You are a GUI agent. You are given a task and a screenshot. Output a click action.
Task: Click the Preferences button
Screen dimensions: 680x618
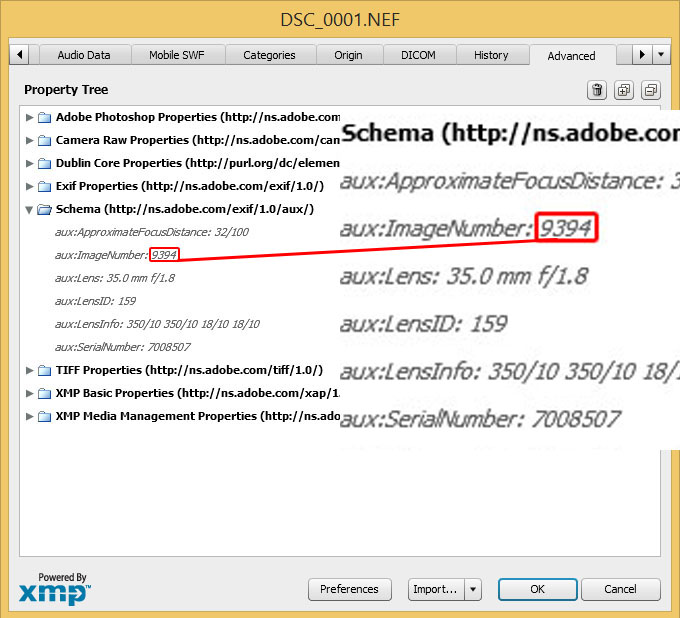[x=349, y=589]
